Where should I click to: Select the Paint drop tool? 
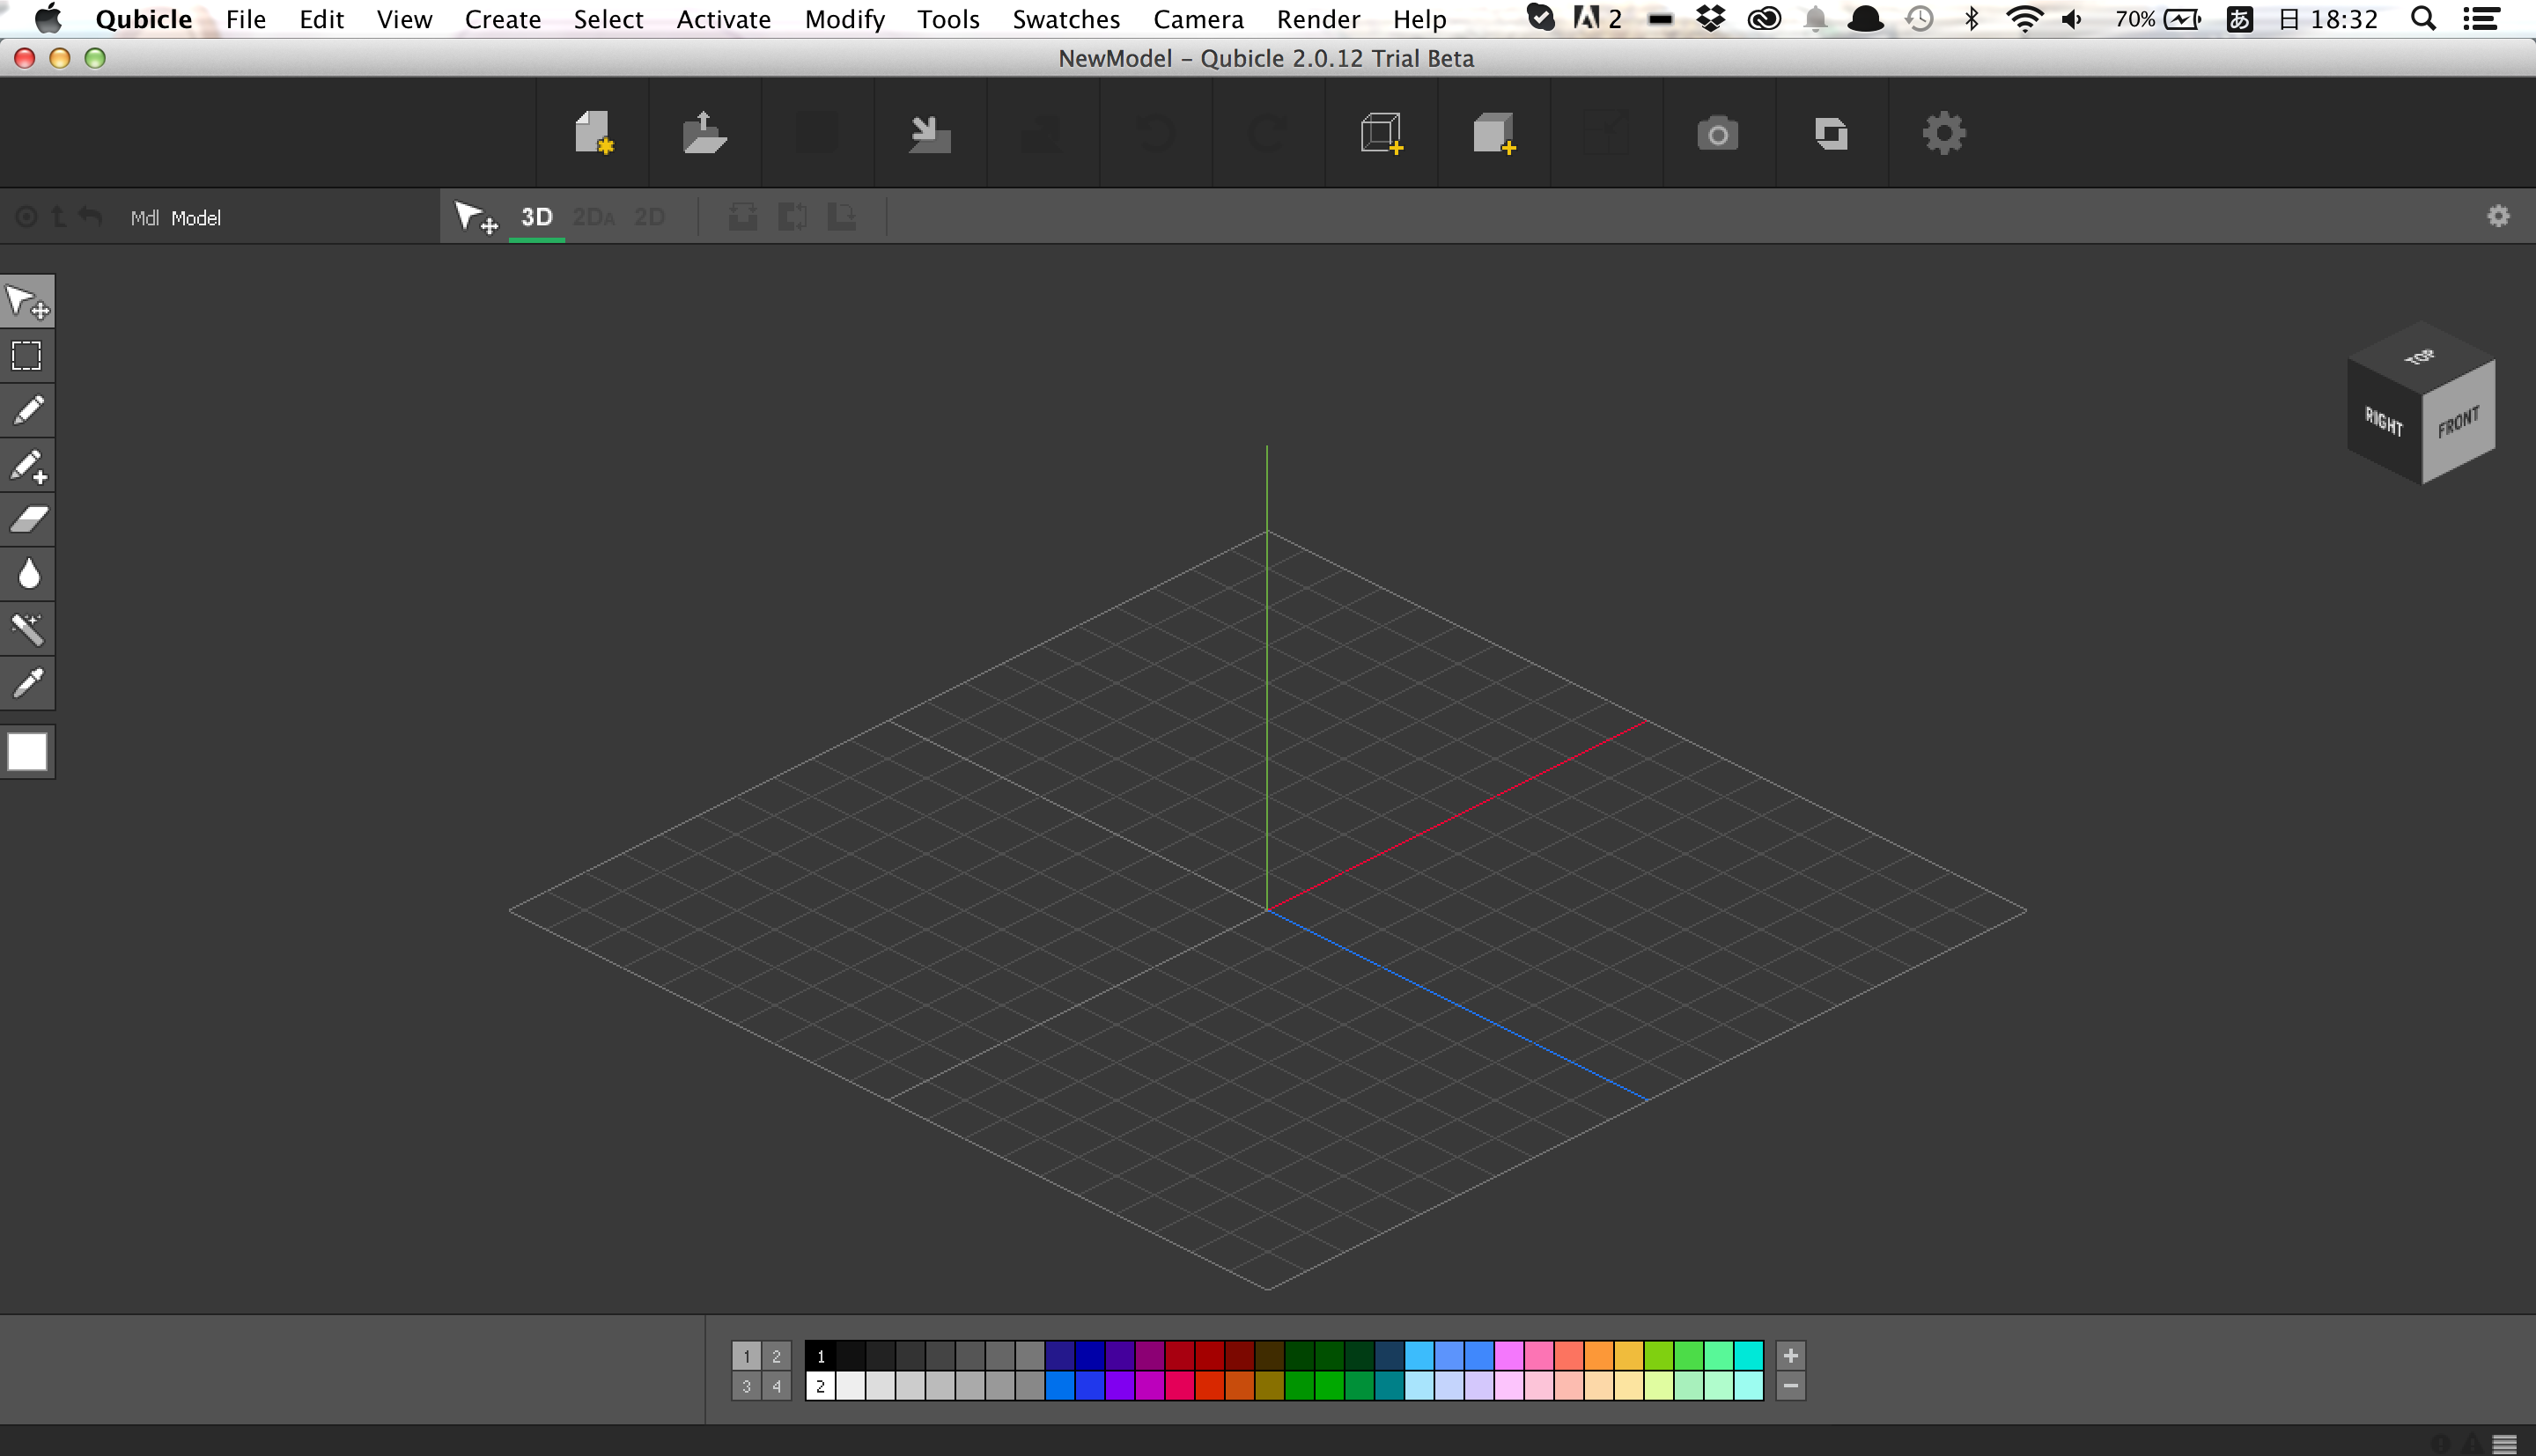coord(27,574)
